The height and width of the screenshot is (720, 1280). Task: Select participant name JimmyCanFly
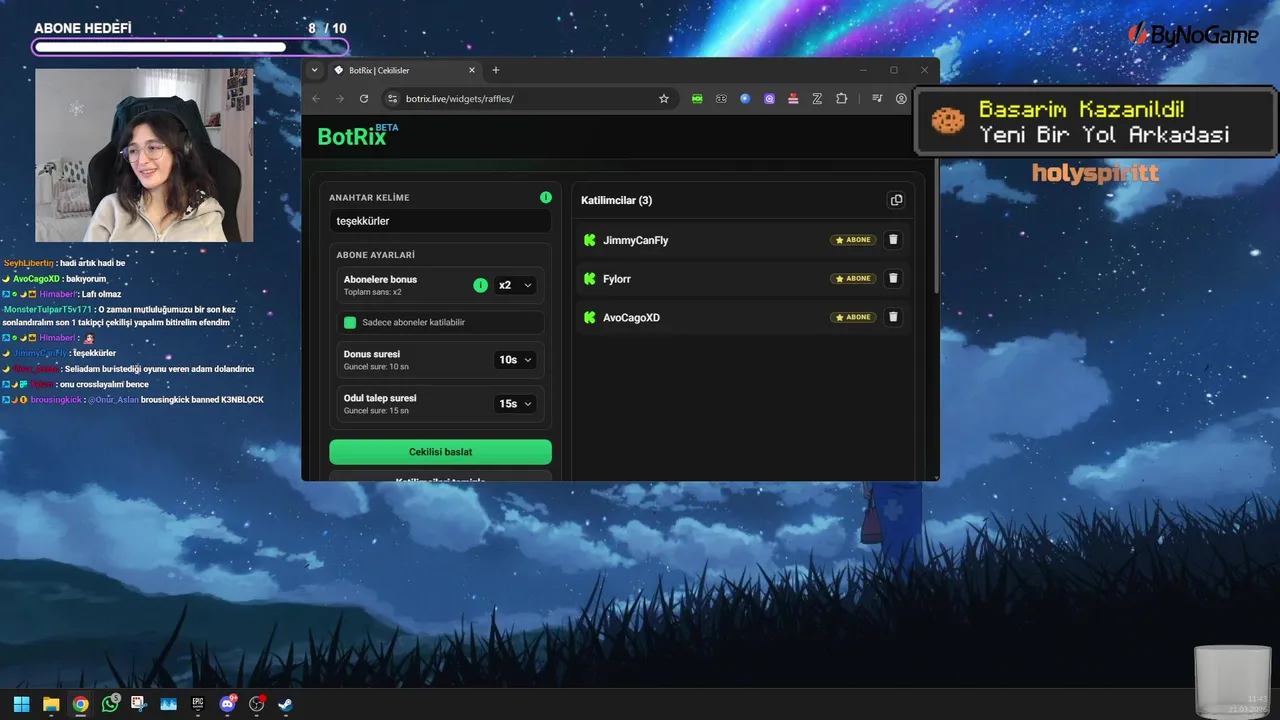point(636,240)
